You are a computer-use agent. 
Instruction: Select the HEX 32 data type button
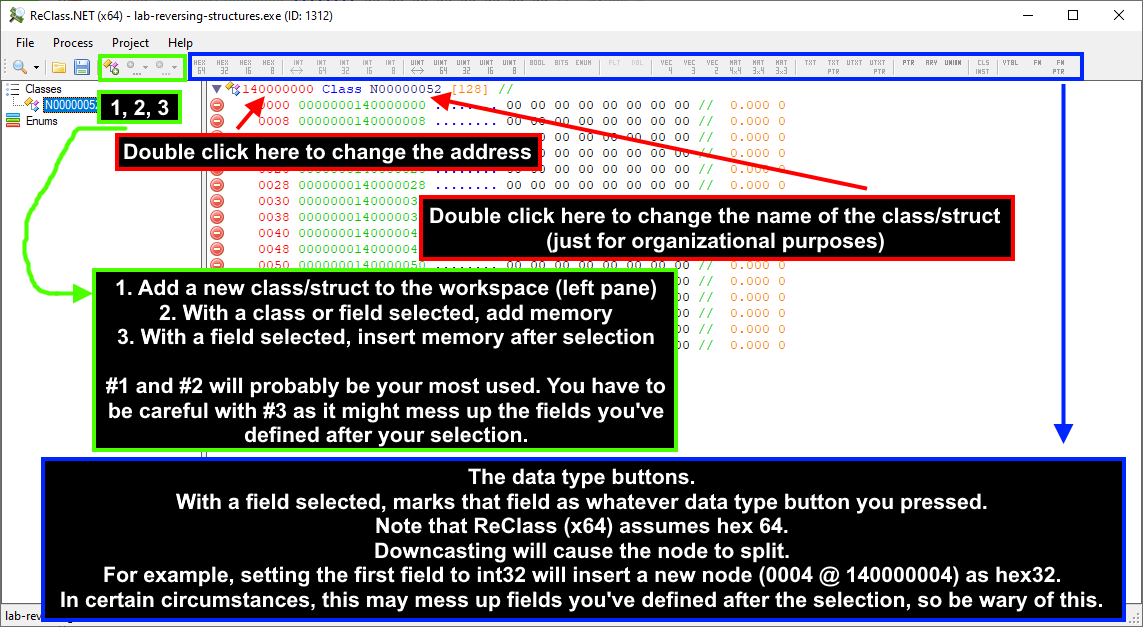click(x=222, y=67)
